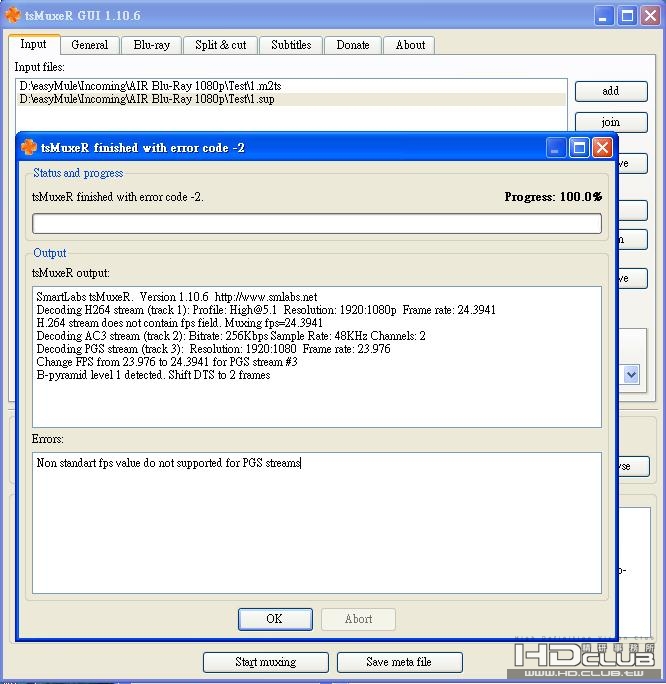Click the 'B-pyramid level 1 detected' output line

[153, 375]
